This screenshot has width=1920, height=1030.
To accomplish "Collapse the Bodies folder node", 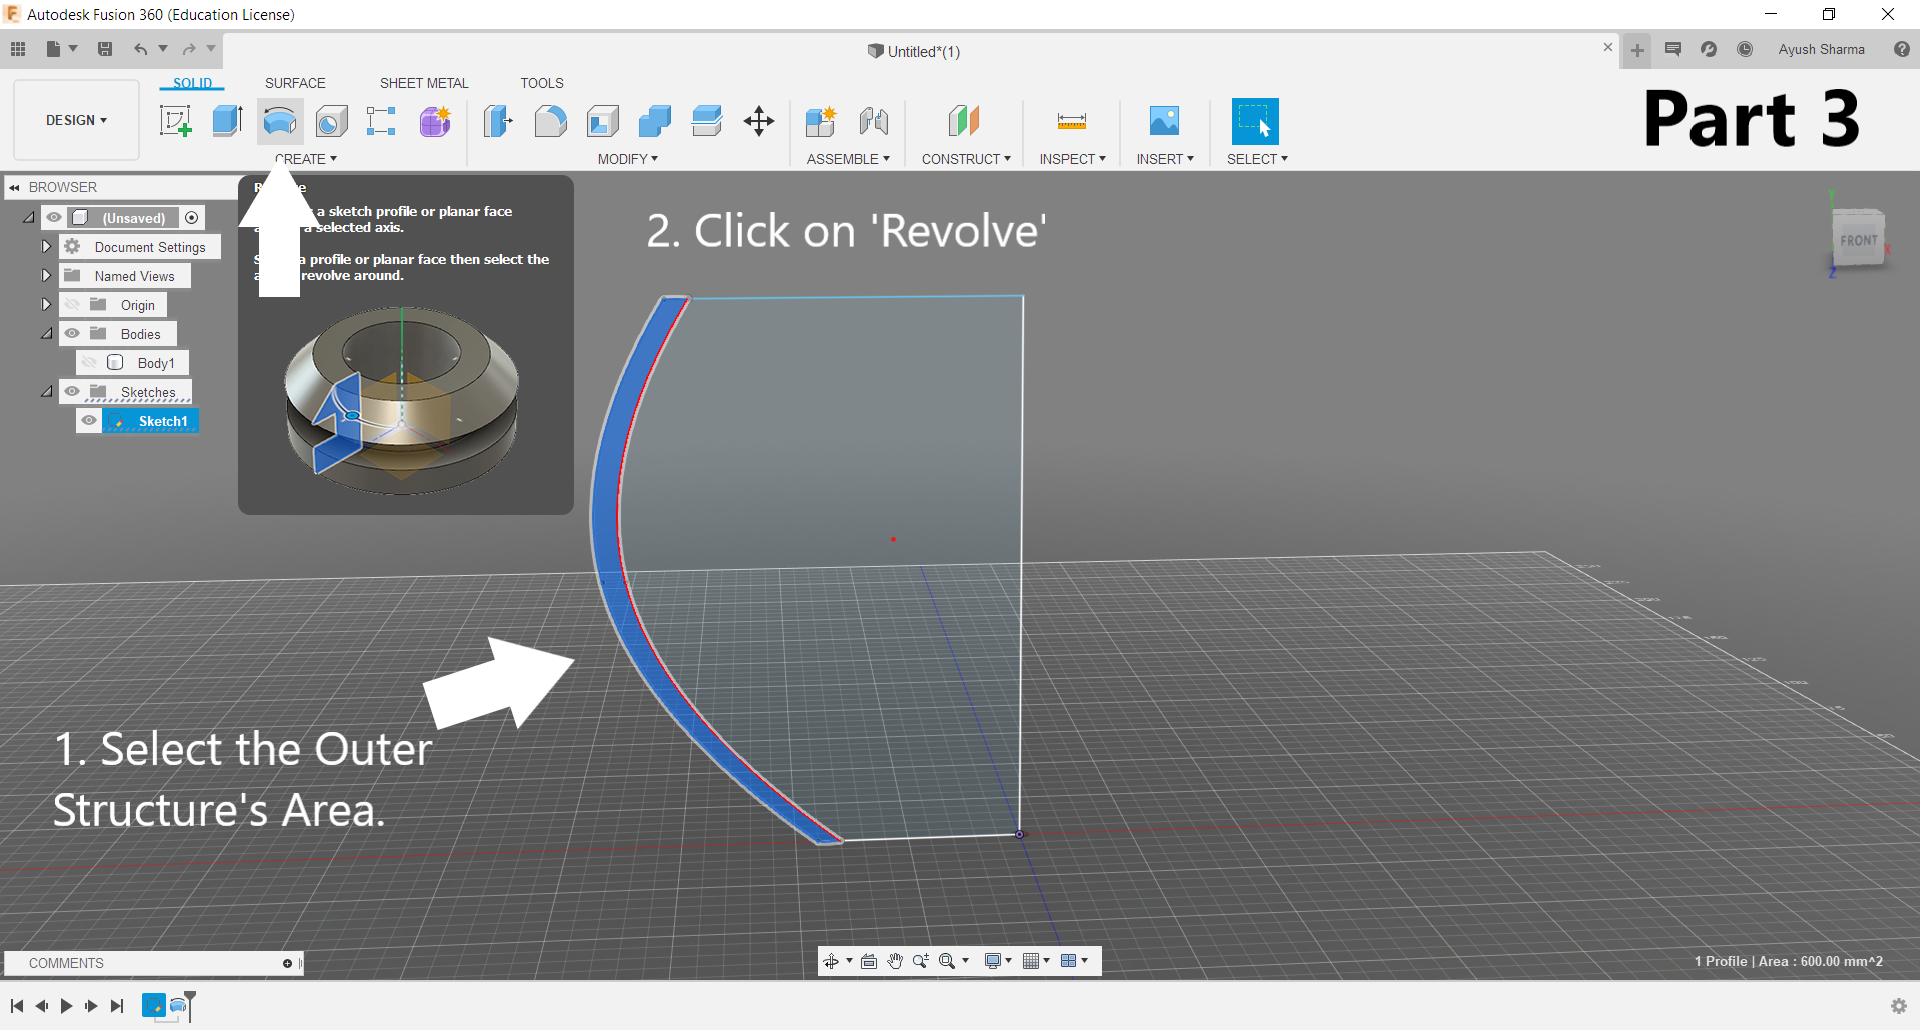I will [46, 333].
